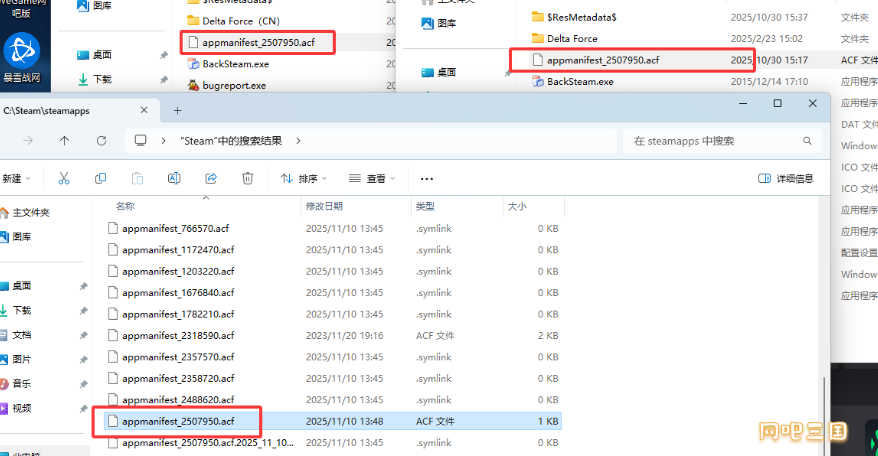The image size is (878, 456).
Task: Click the Share icon in toolbar
Action: [211, 178]
